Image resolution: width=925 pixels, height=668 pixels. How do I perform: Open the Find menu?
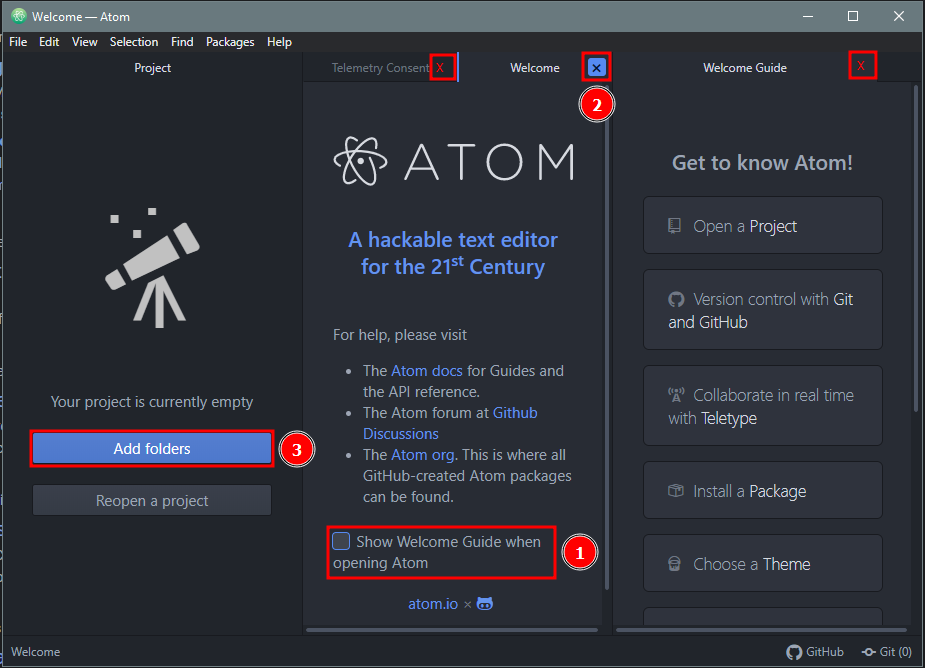[182, 42]
